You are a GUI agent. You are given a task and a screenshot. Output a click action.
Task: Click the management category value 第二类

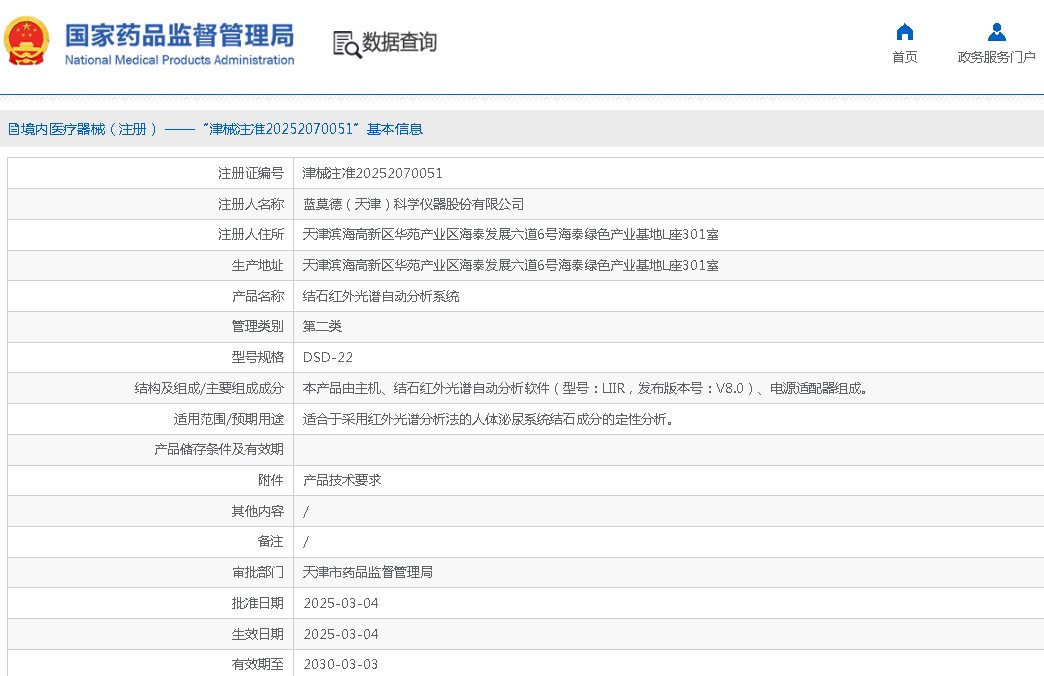tap(322, 326)
